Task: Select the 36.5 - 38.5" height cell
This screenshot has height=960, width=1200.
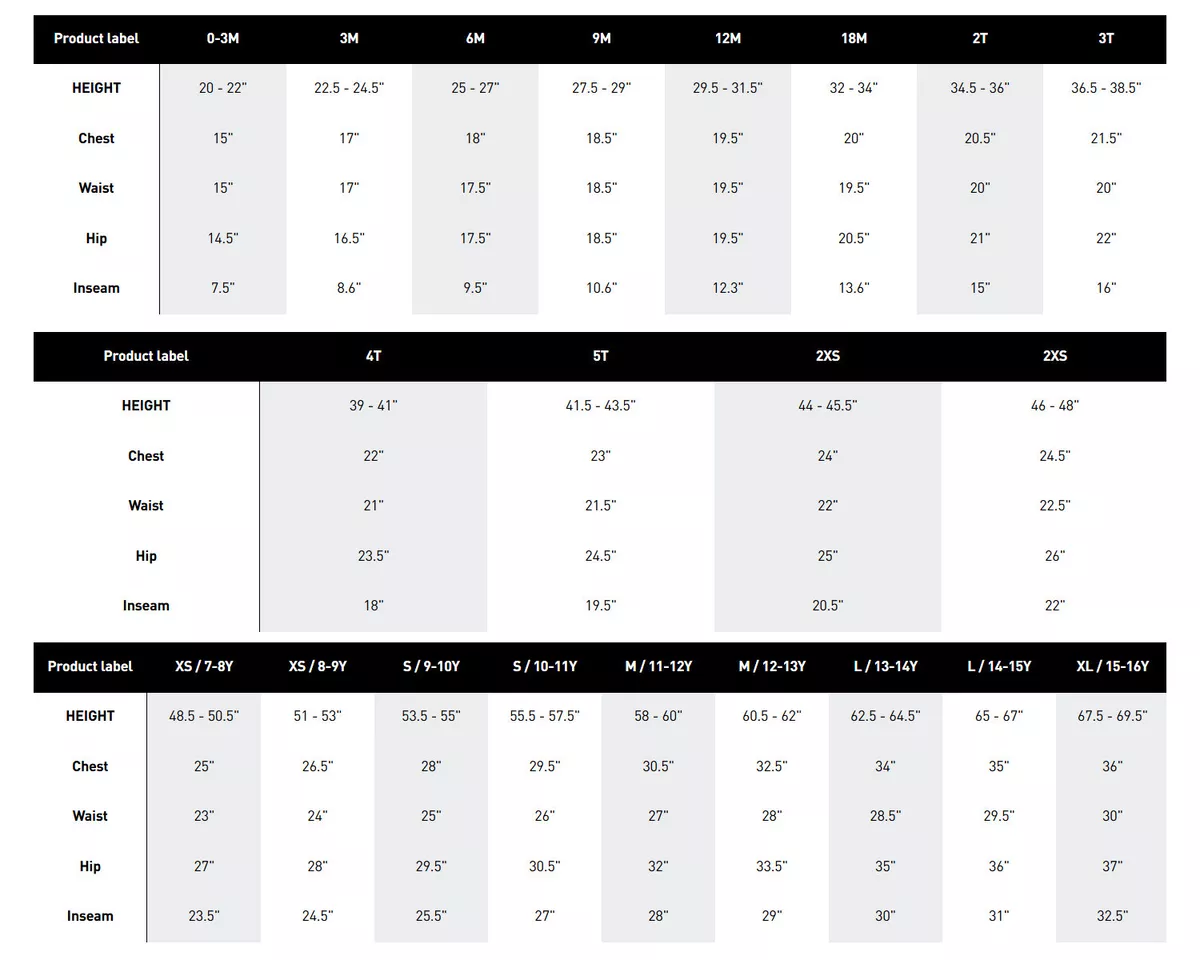Action: [x=1106, y=88]
